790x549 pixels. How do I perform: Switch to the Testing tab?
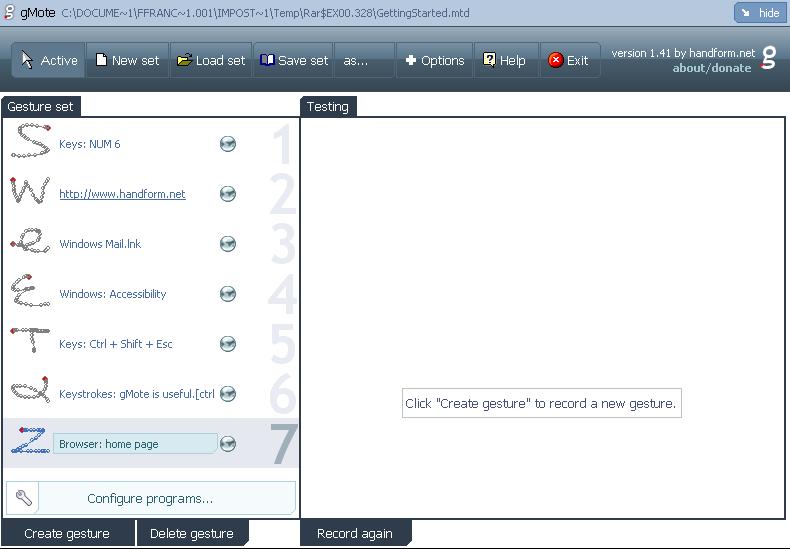(x=328, y=107)
